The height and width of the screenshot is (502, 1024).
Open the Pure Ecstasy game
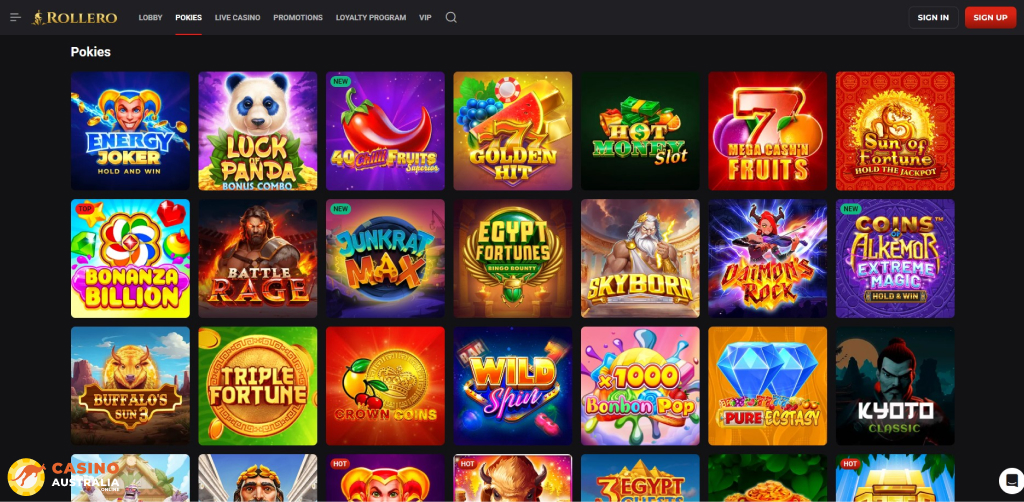pyautogui.click(x=767, y=386)
